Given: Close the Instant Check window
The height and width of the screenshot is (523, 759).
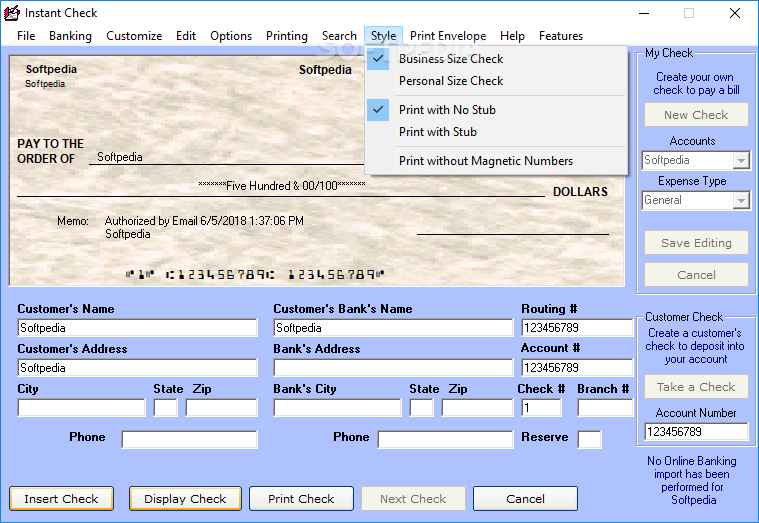Looking at the screenshot, I should tap(735, 13).
